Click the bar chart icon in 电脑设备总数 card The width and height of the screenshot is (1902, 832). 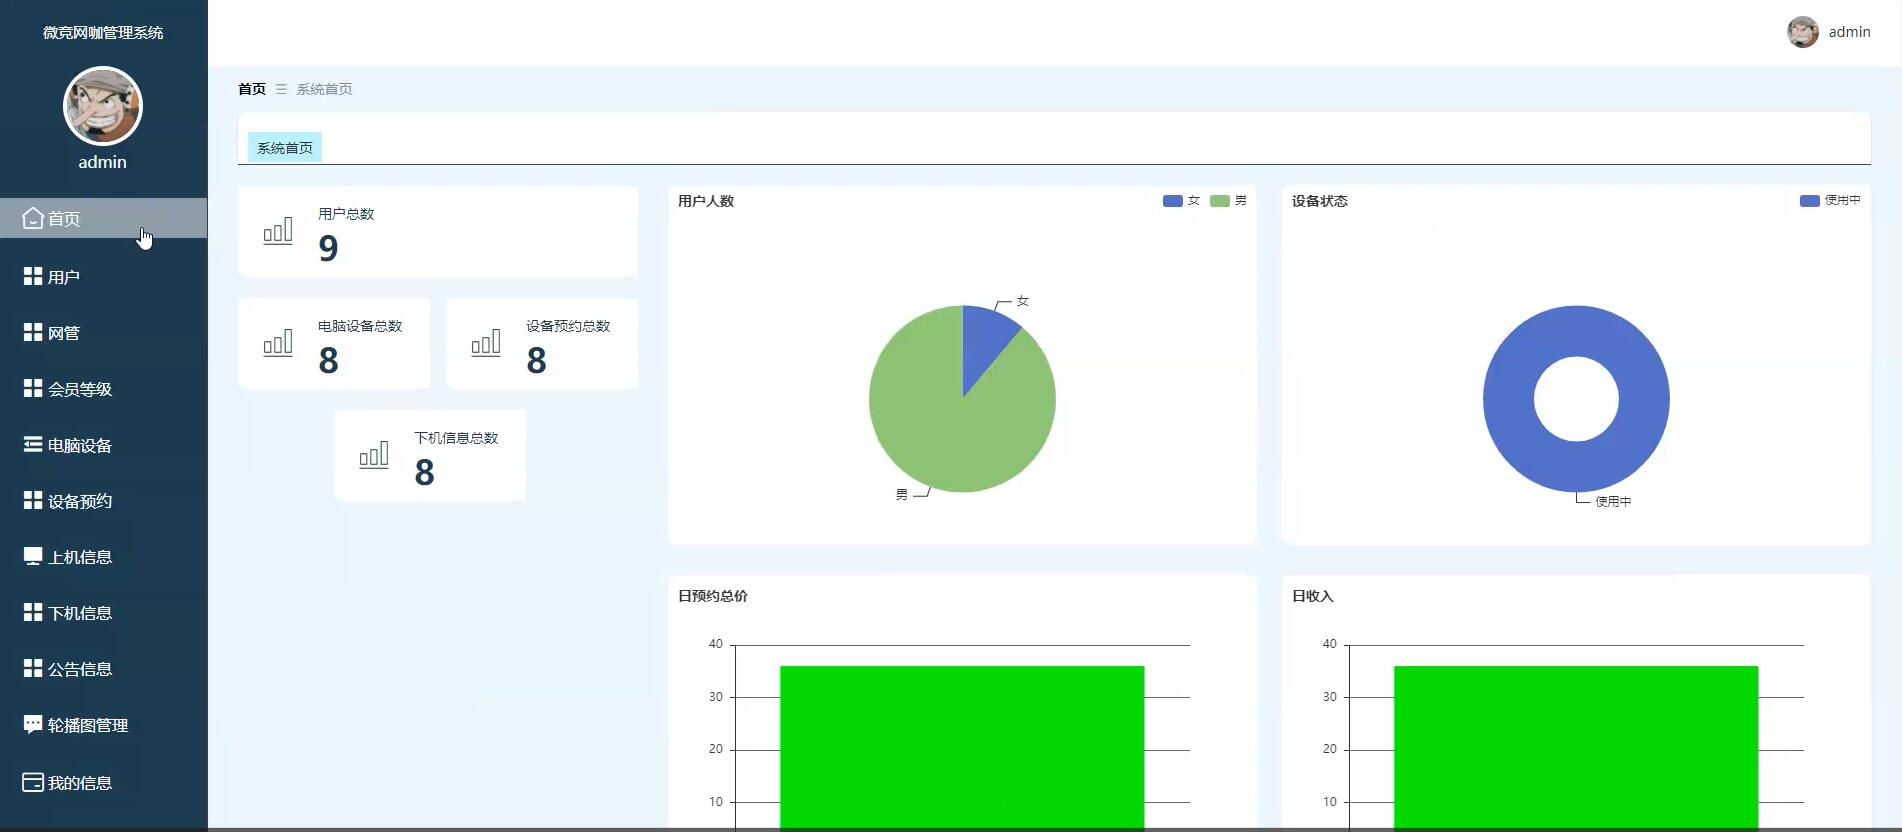[278, 343]
